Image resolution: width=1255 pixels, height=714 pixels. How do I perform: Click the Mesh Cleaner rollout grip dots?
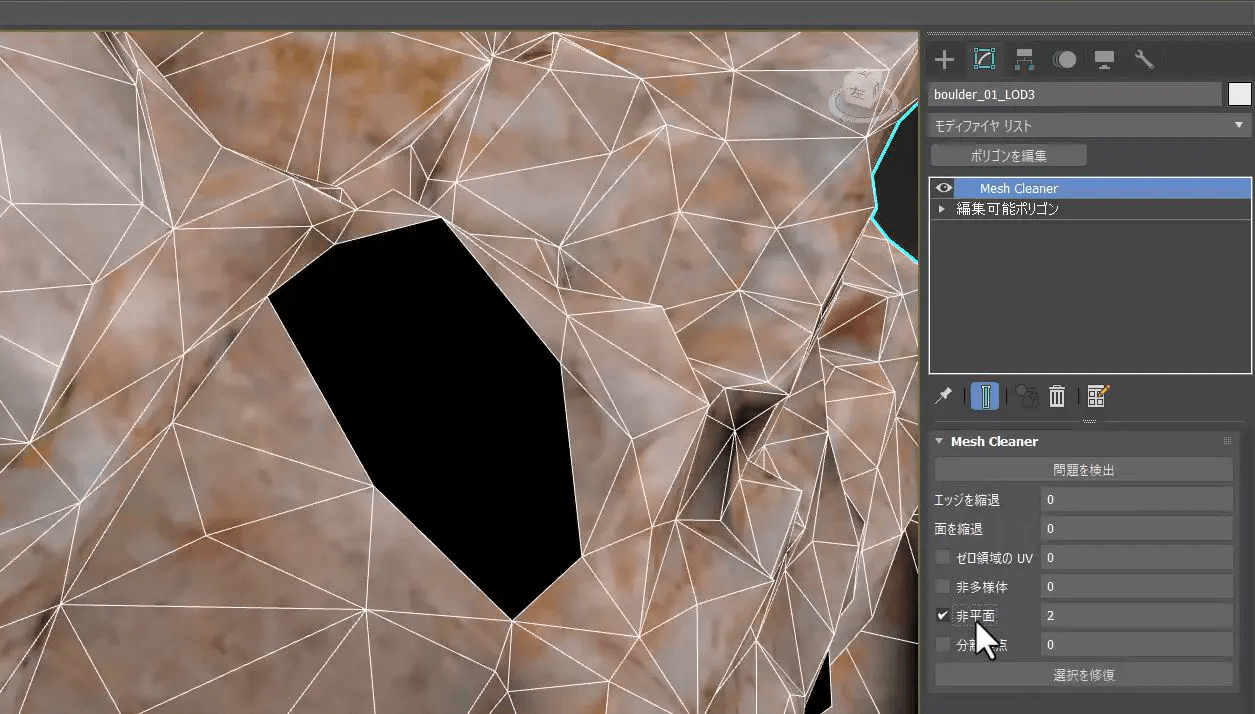(1227, 441)
